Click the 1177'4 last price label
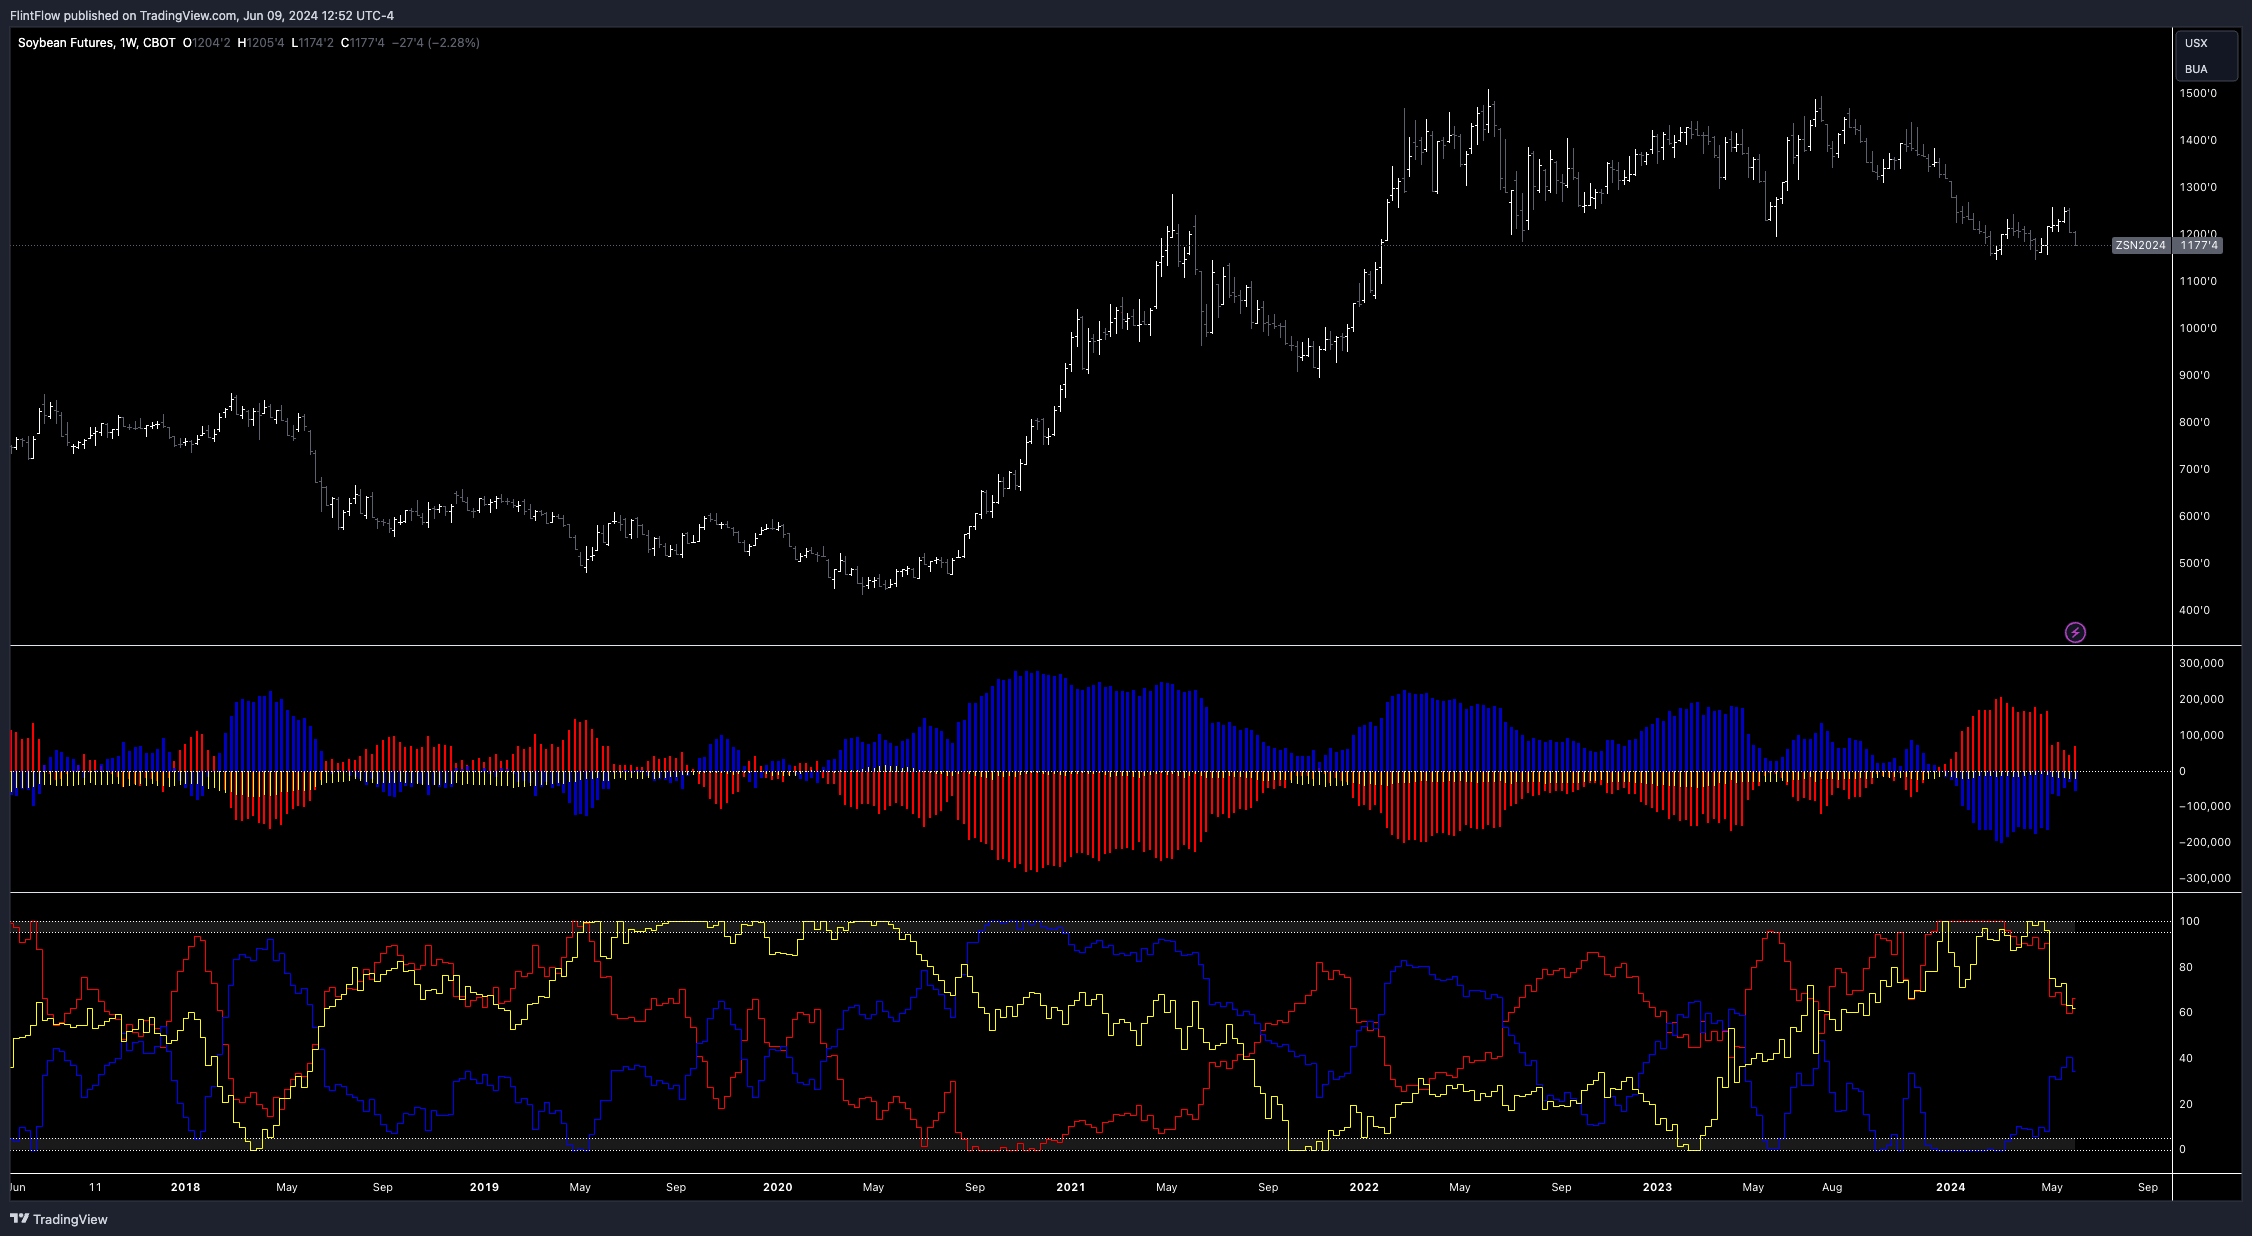The height and width of the screenshot is (1236, 2252). tap(2198, 245)
